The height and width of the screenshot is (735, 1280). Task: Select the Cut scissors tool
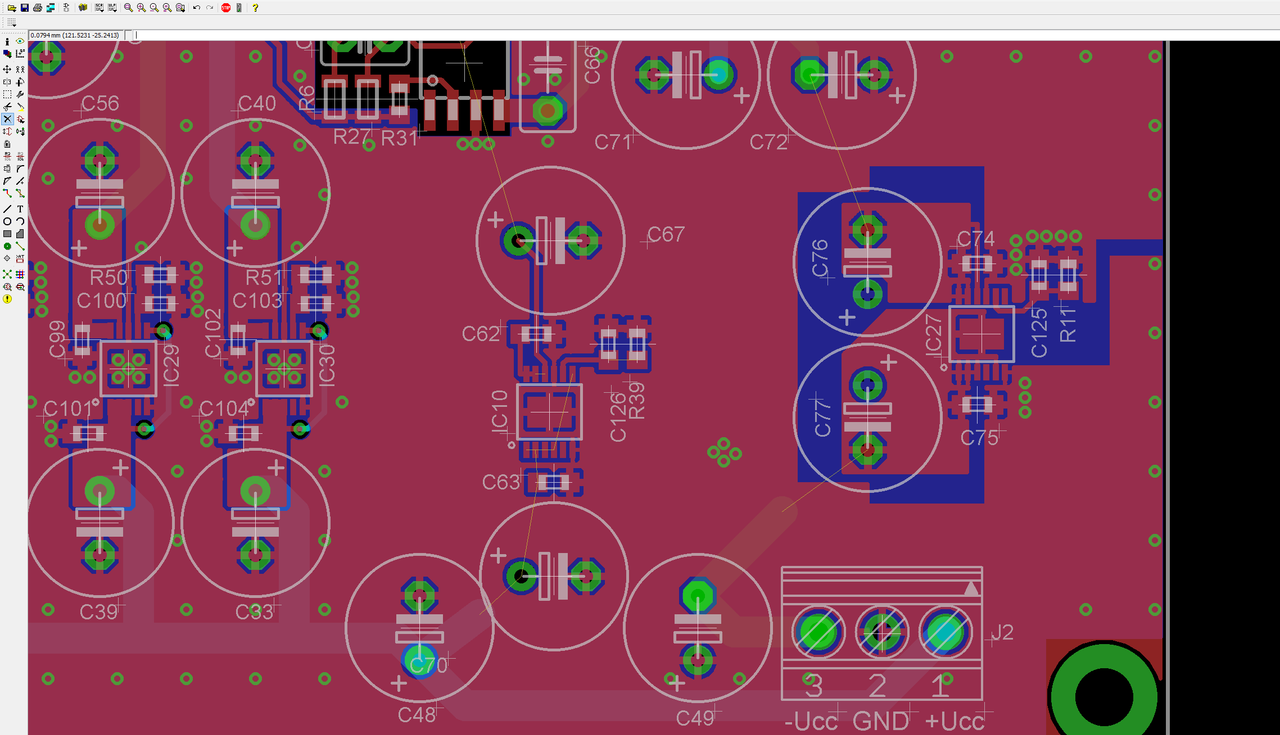tap(7, 106)
